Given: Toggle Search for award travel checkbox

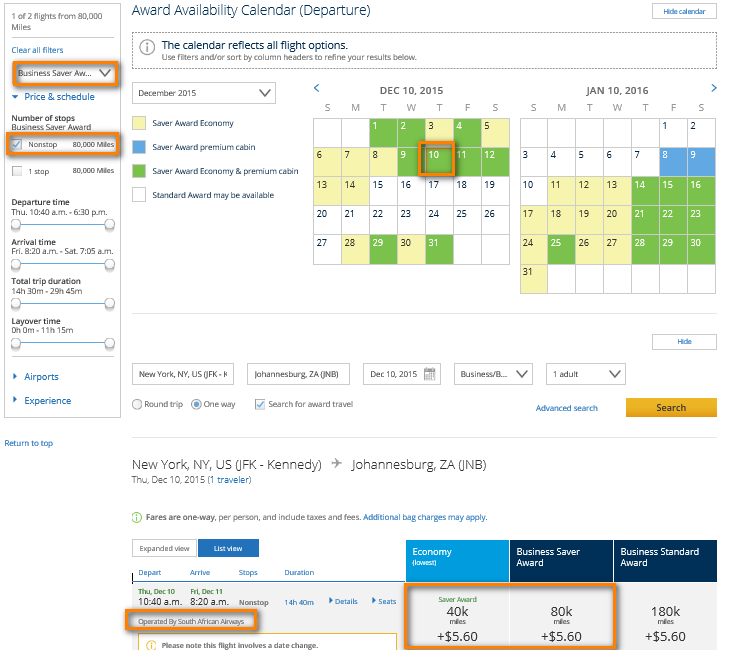Looking at the screenshot, I should (x=260, y=405).
